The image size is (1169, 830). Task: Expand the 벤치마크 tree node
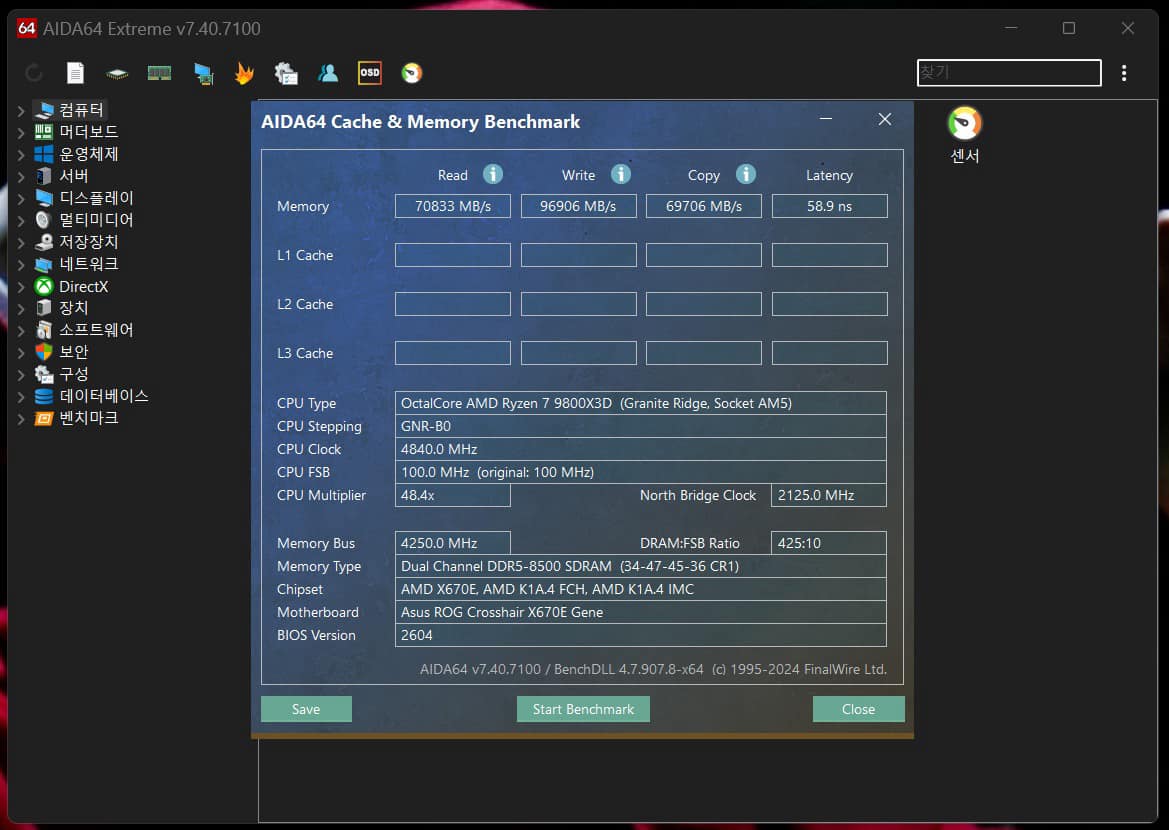[x=21, y=418]
